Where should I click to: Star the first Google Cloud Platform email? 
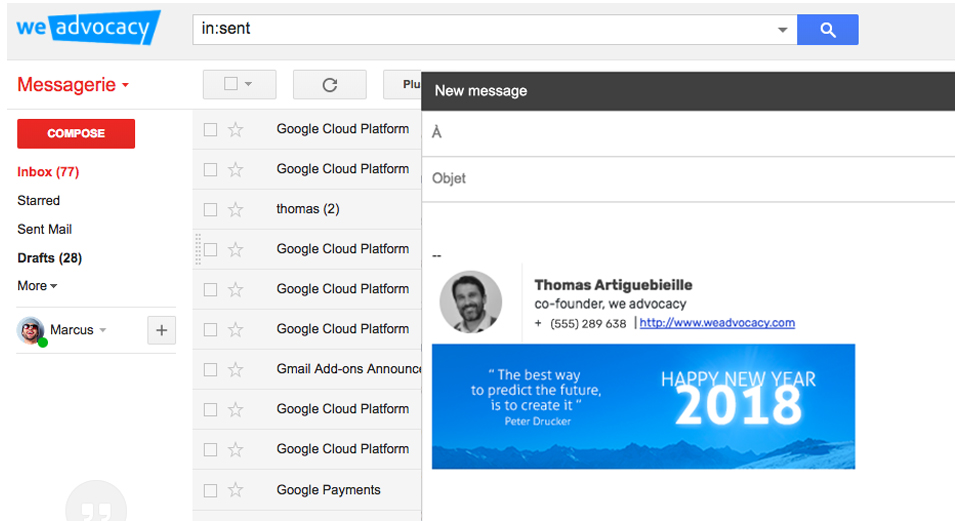tap(235, 129)
